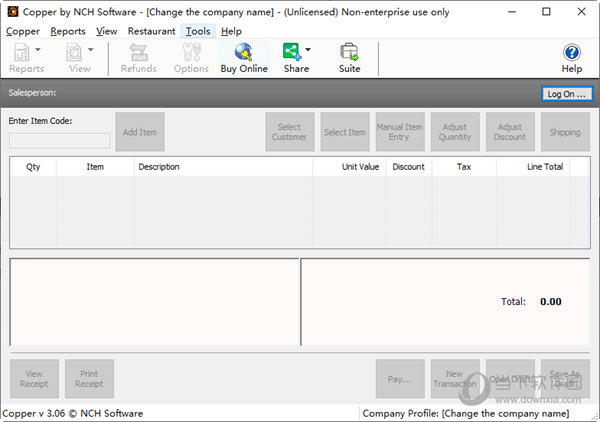Select the Line Total column header
Viewport: 600px width, 422px height.
point(533,167)
